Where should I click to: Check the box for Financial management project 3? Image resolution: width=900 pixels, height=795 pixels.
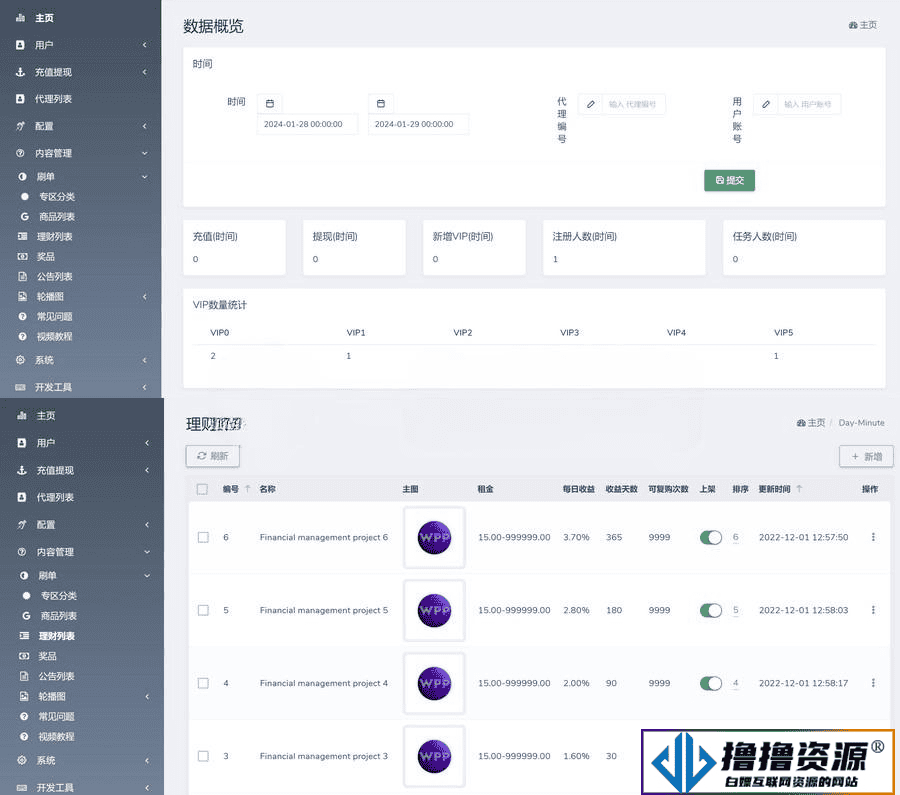coord(203,756)
